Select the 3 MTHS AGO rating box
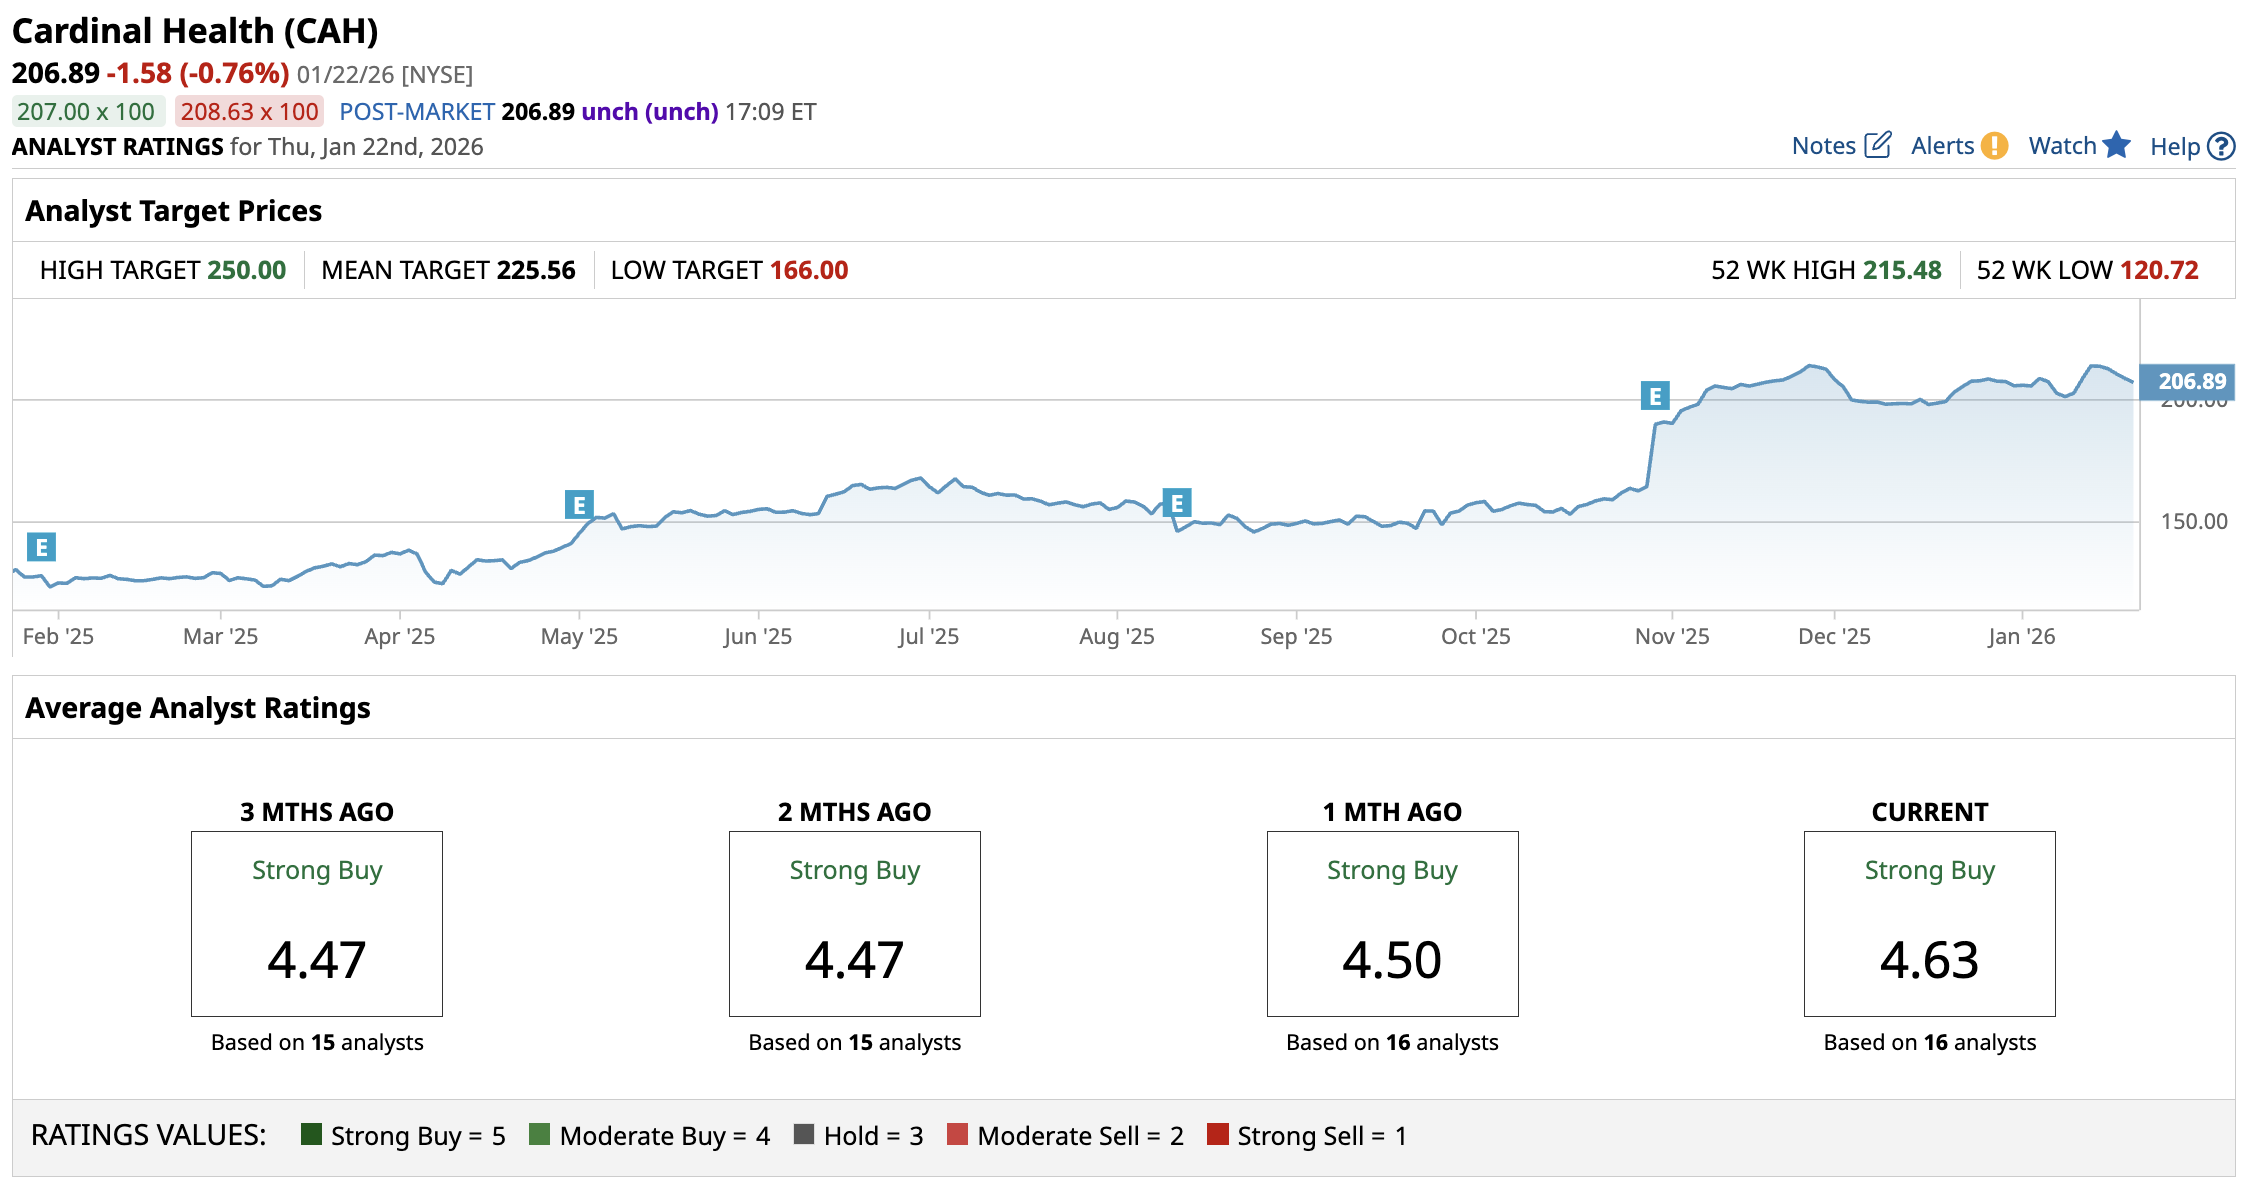The height and width of the screenshot is (1196, 2248). (317, 923)
